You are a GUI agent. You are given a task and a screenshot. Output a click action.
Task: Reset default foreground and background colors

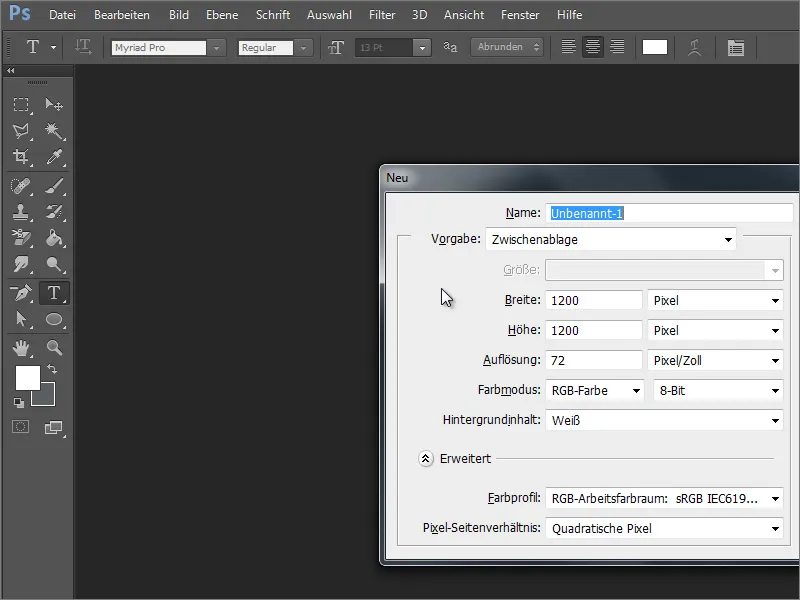click(19, 403)
